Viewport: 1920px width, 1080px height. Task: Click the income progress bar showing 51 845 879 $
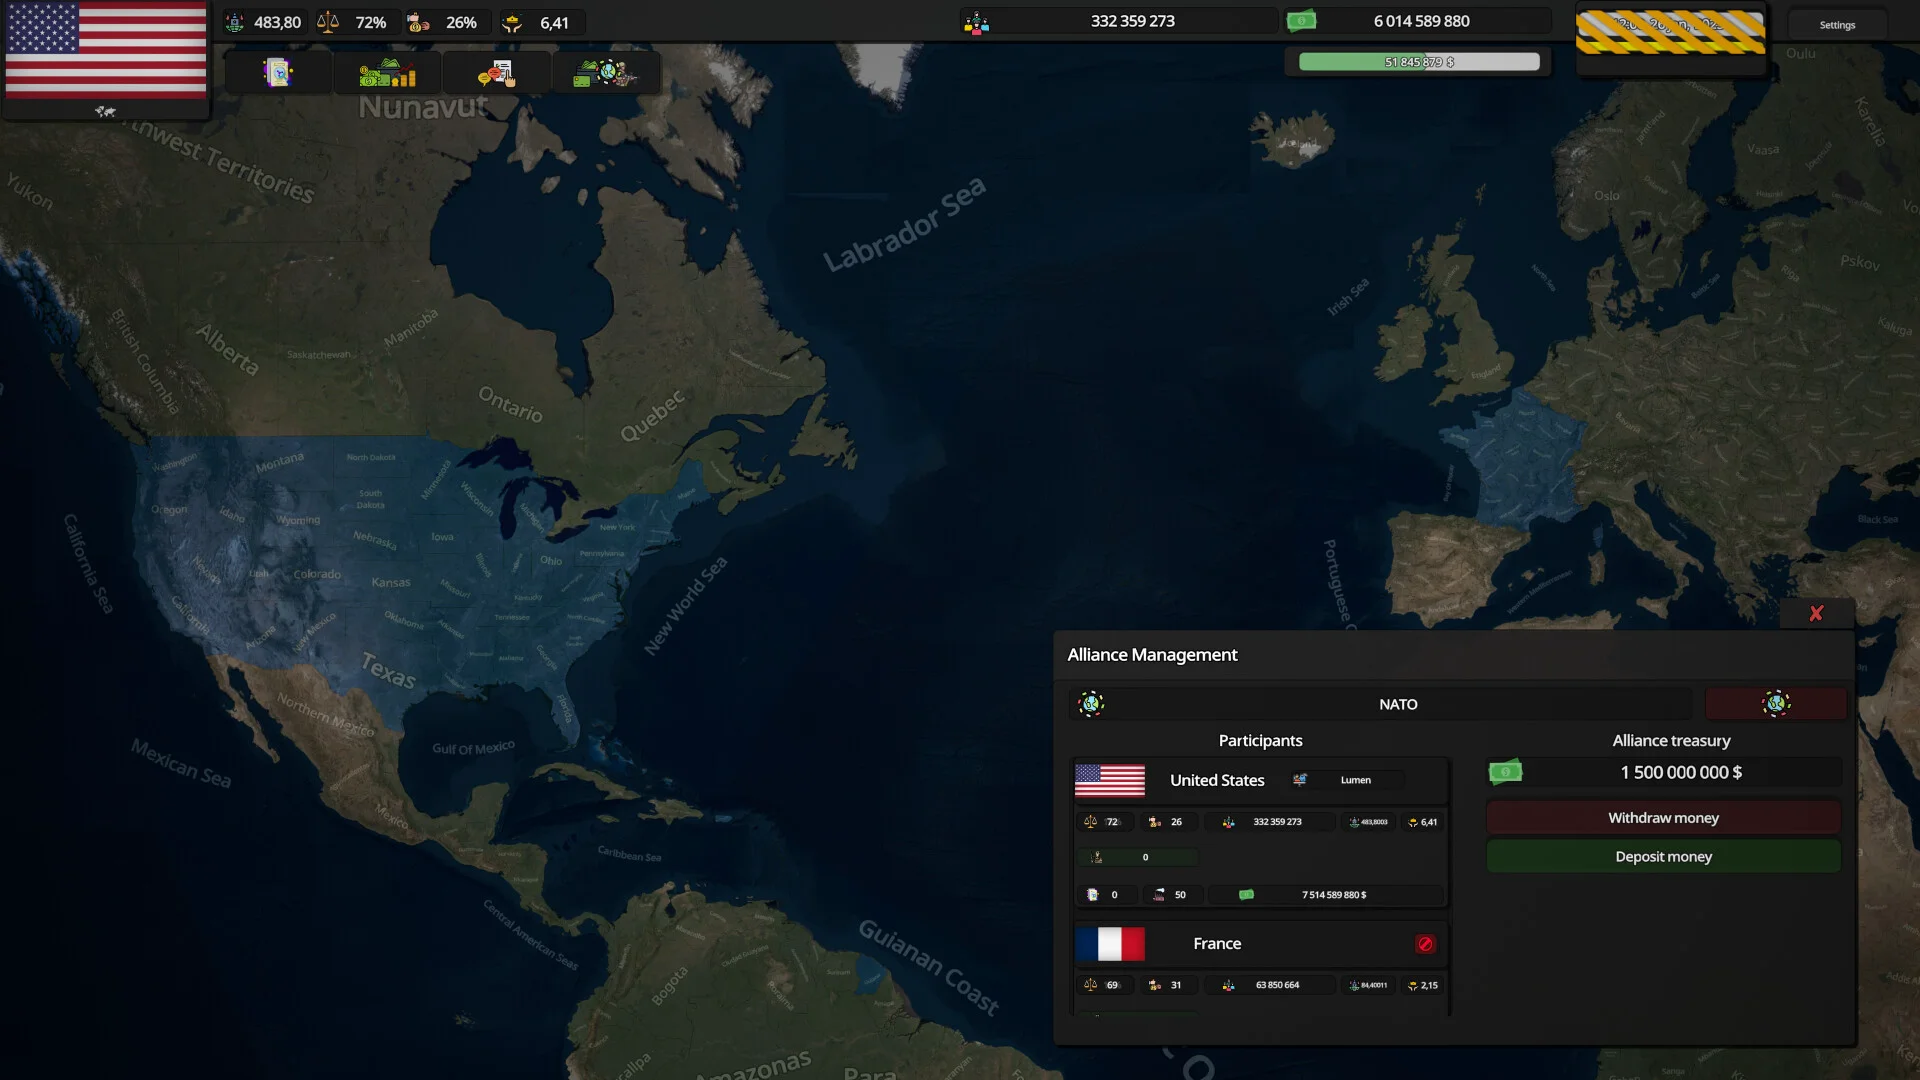coord(1419,61)
